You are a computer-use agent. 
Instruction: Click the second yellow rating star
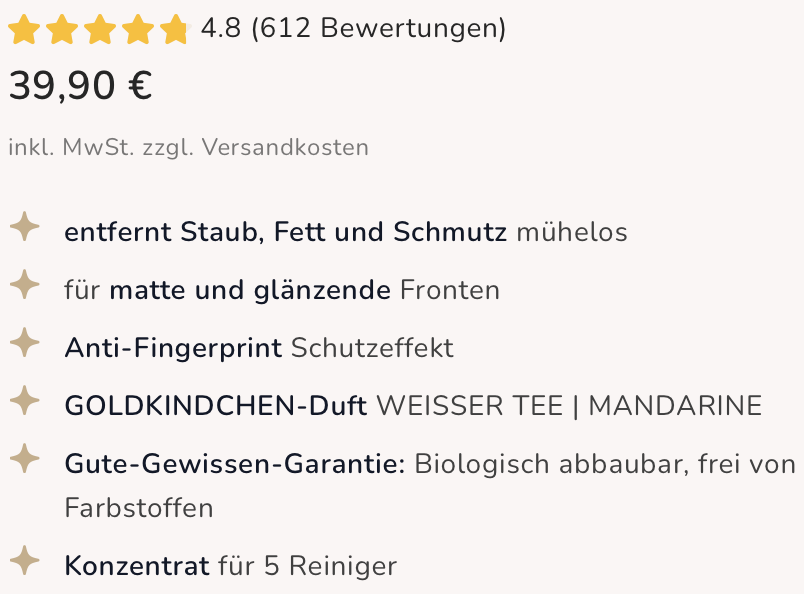[62, 29]
